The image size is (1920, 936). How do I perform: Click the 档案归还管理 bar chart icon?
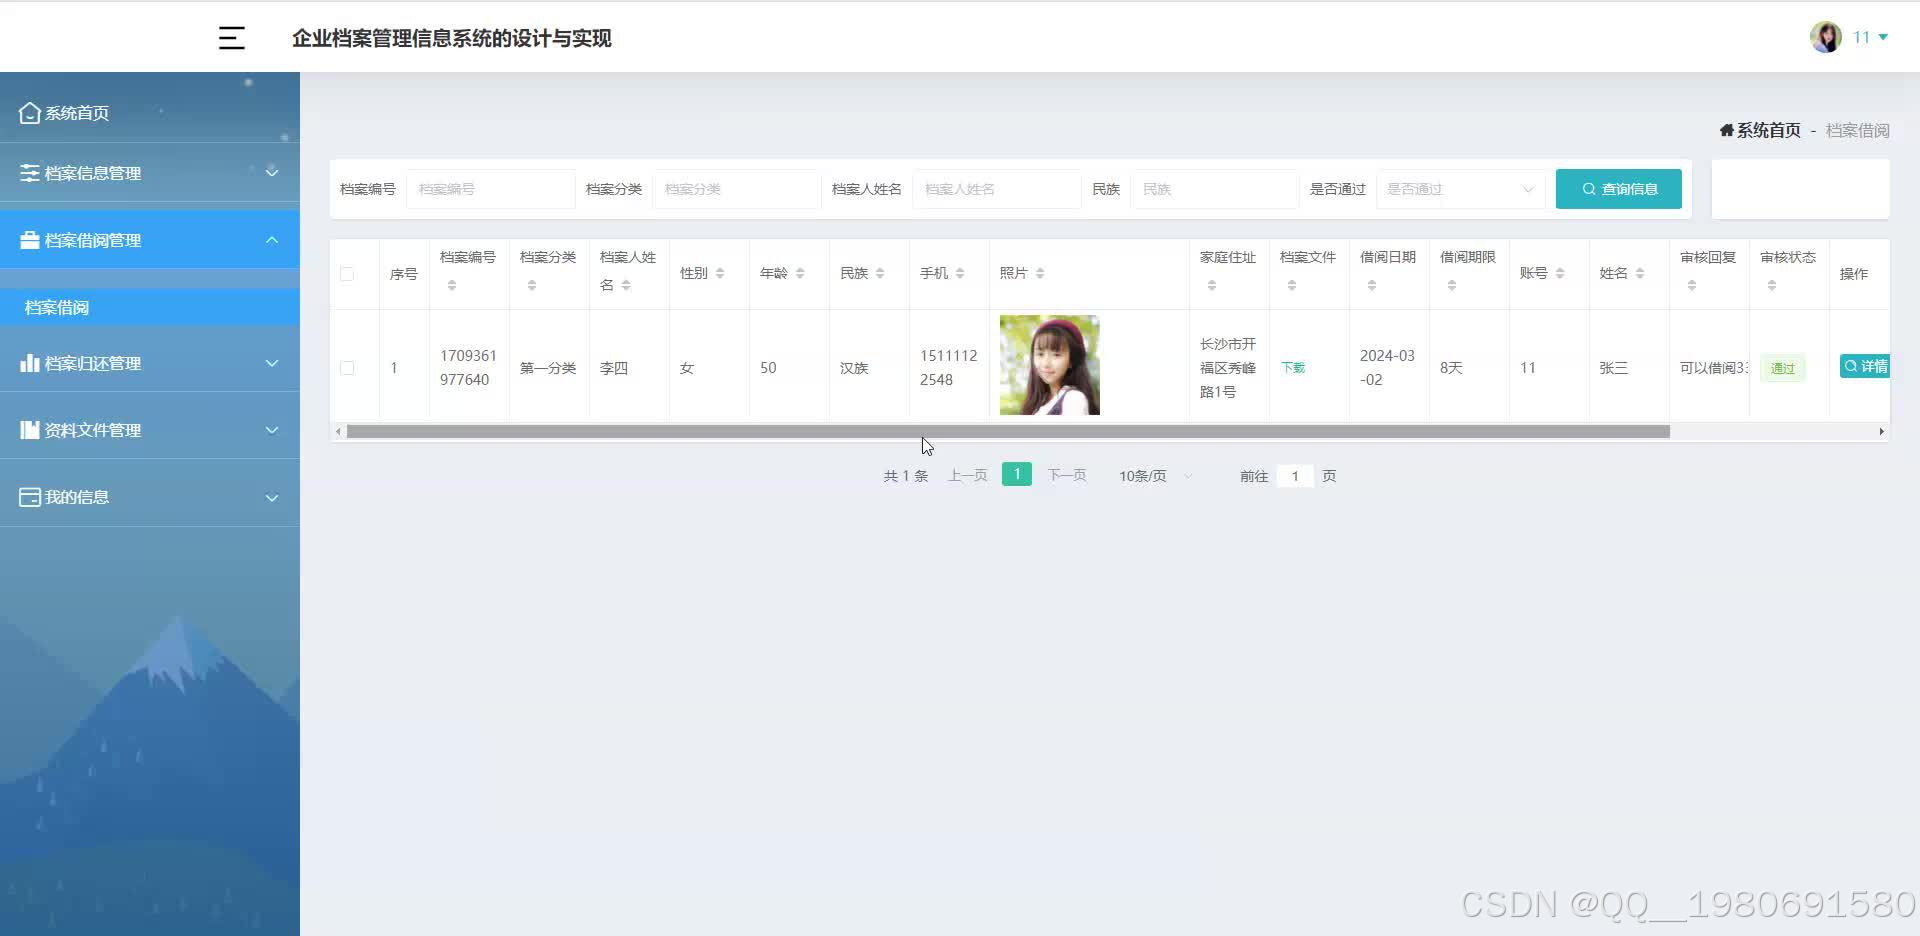[30, 363]
